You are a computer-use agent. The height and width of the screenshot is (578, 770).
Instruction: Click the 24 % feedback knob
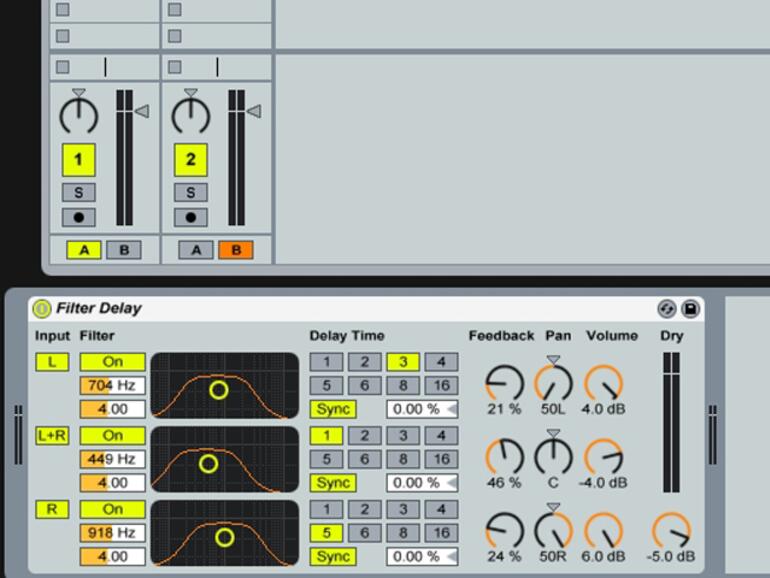504,531
